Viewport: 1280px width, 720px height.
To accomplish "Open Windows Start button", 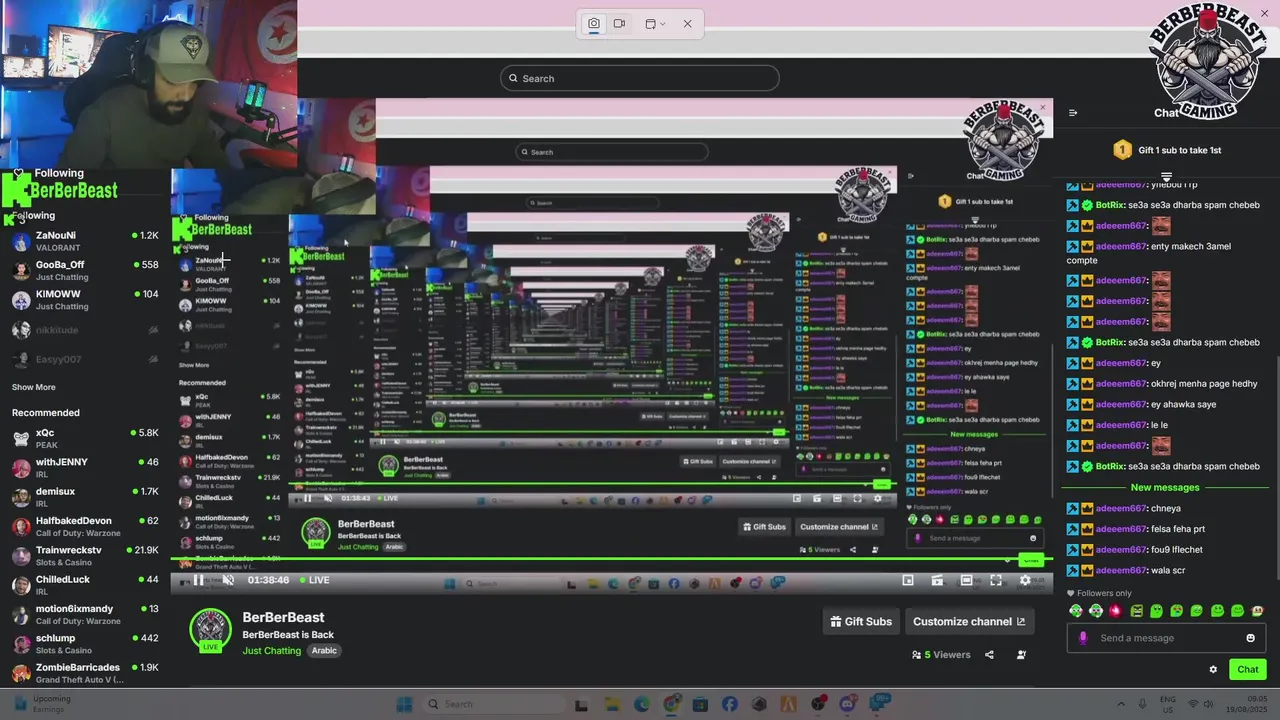I will 404,704.
